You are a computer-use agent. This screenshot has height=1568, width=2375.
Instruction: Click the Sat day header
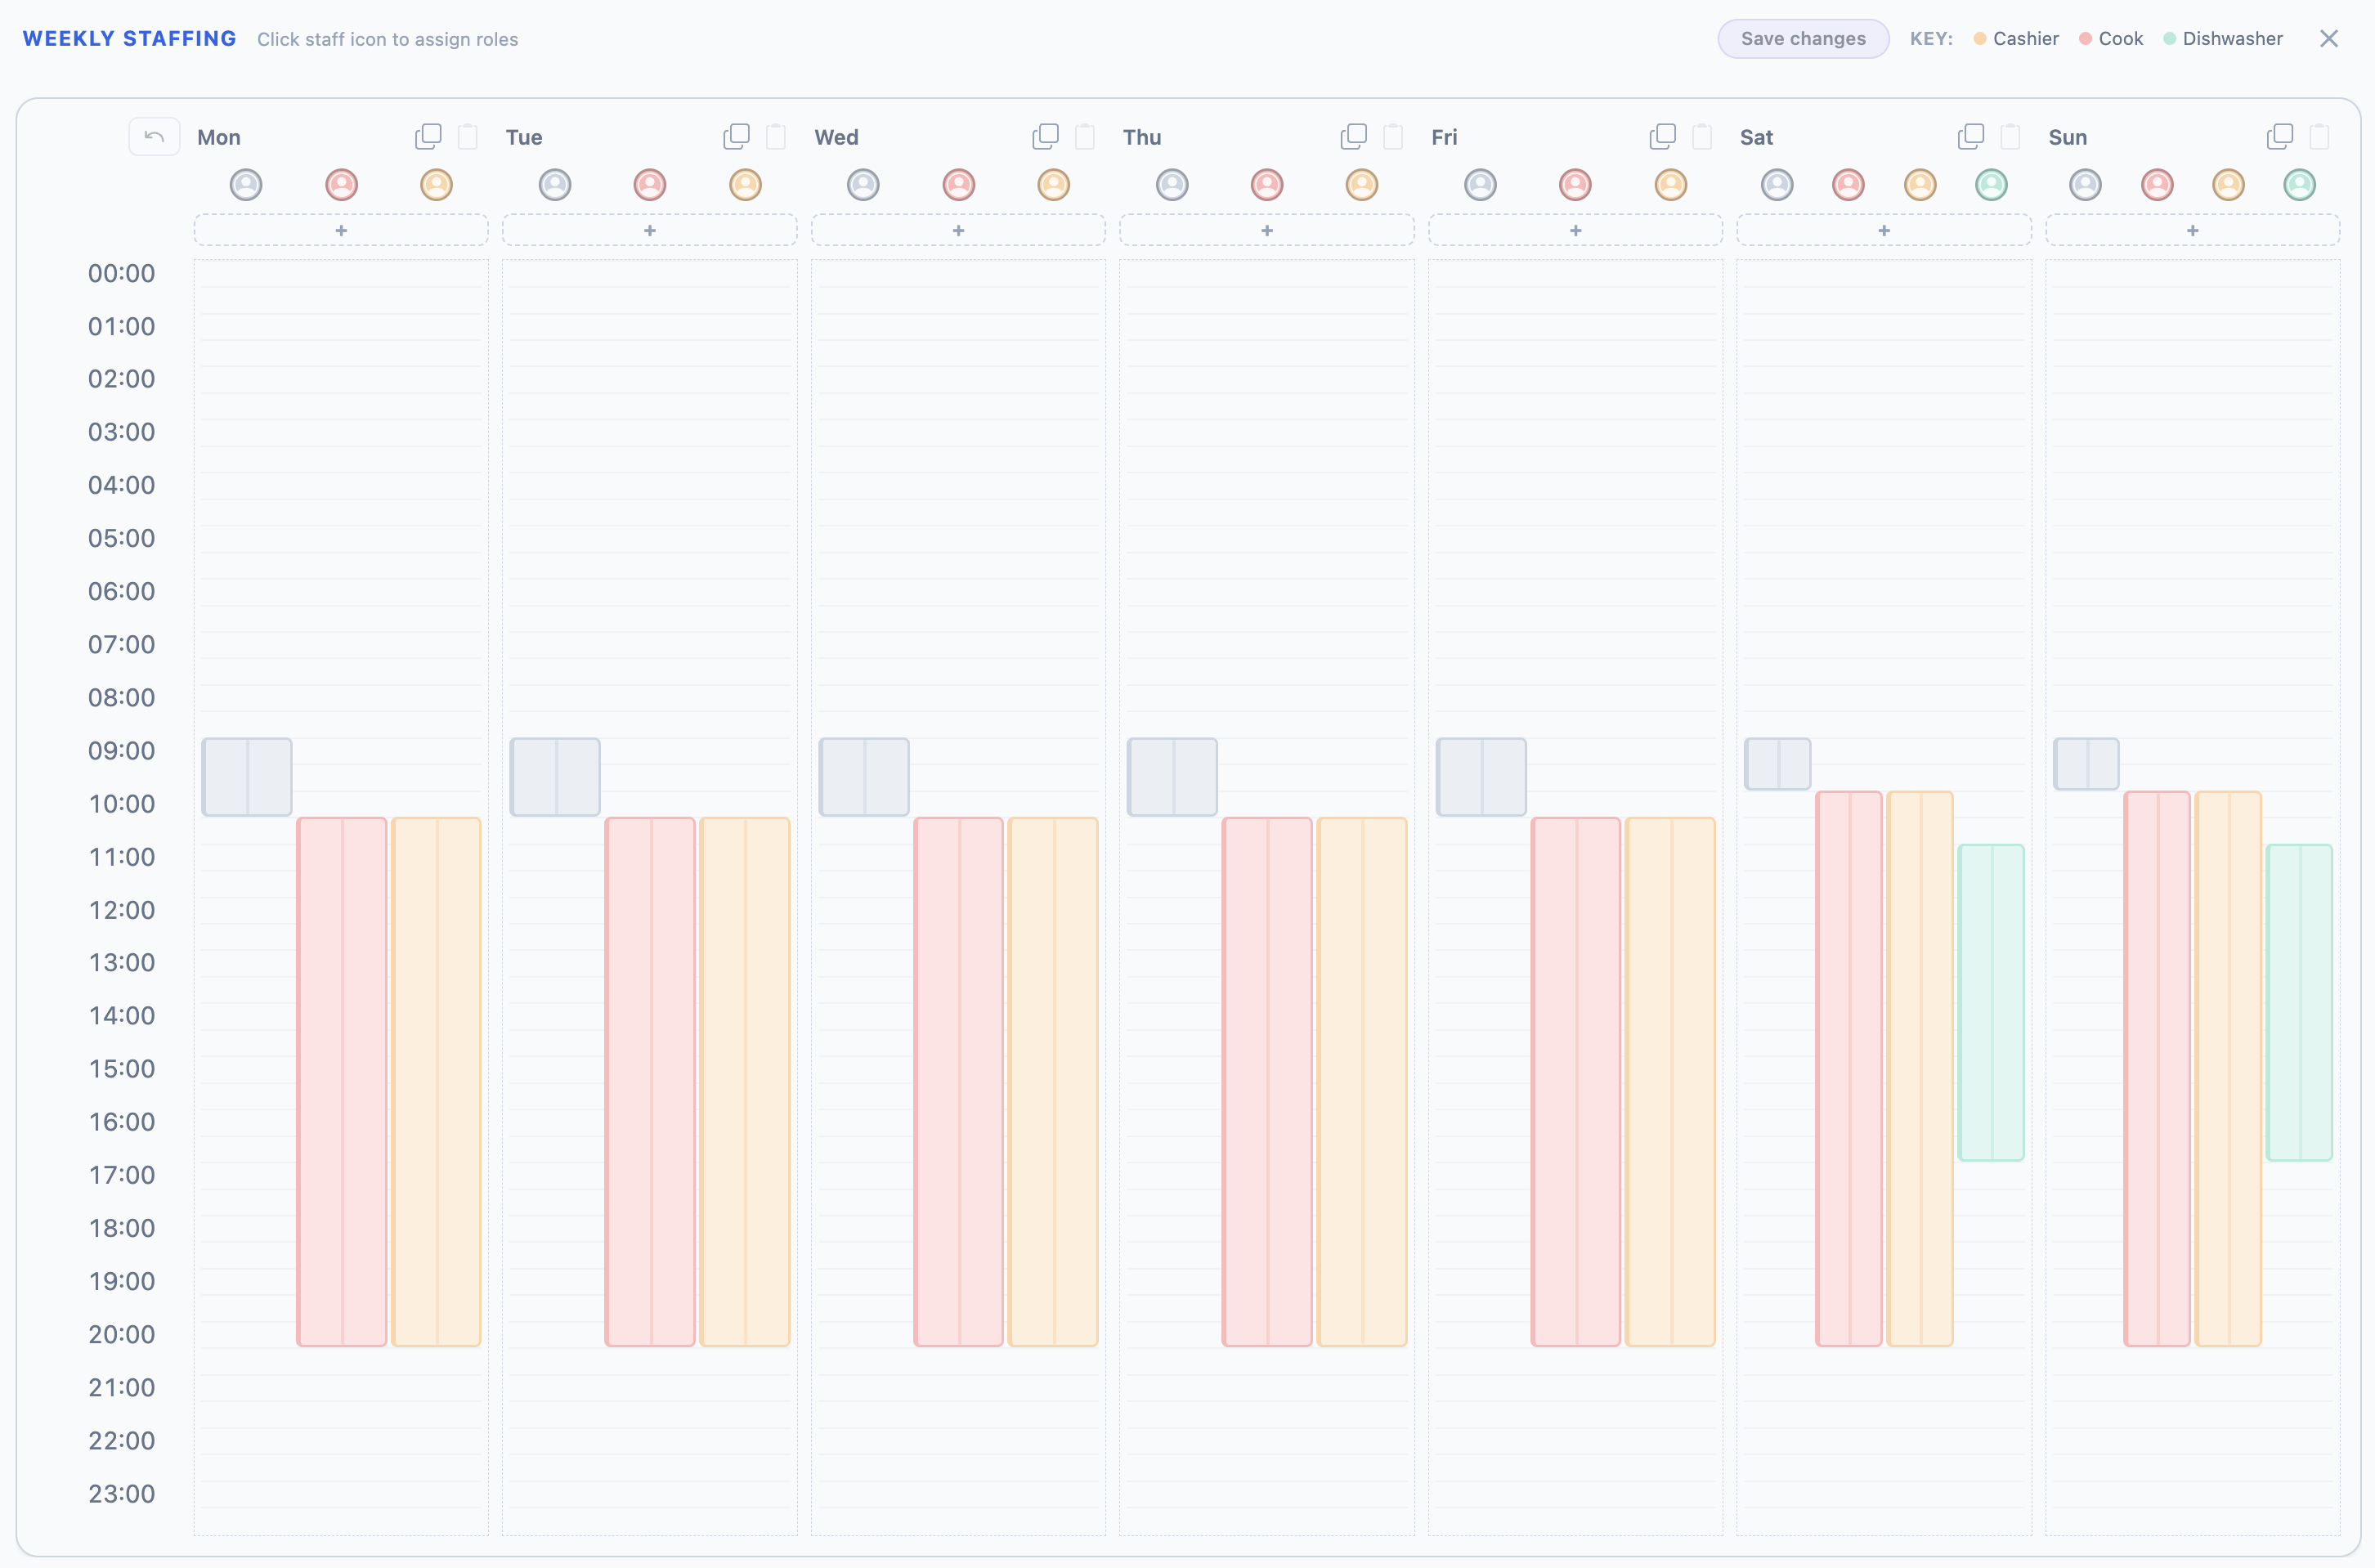[x=1757, y=137]
